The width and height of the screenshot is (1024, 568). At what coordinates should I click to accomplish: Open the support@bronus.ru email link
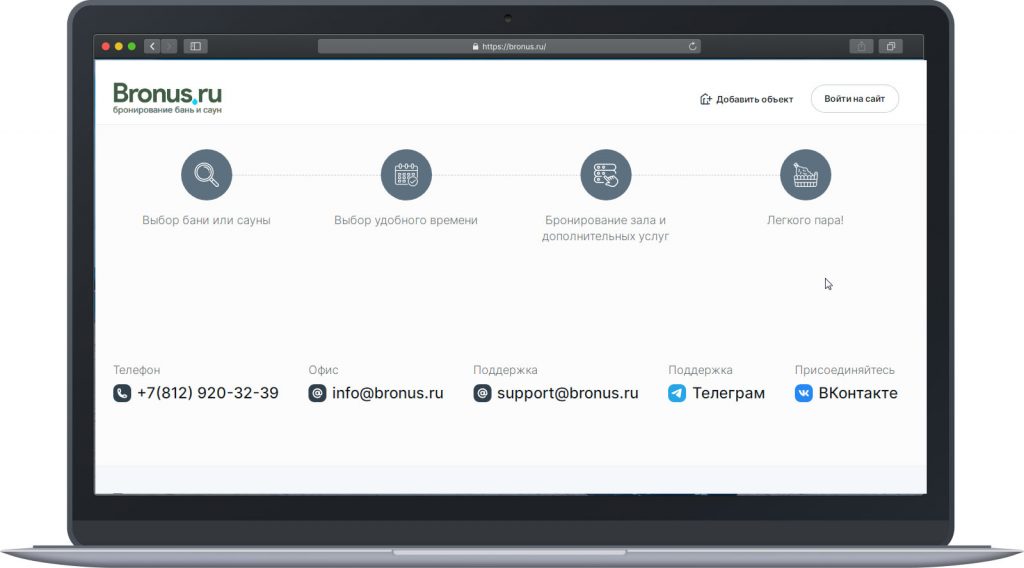tap(568, 393)
